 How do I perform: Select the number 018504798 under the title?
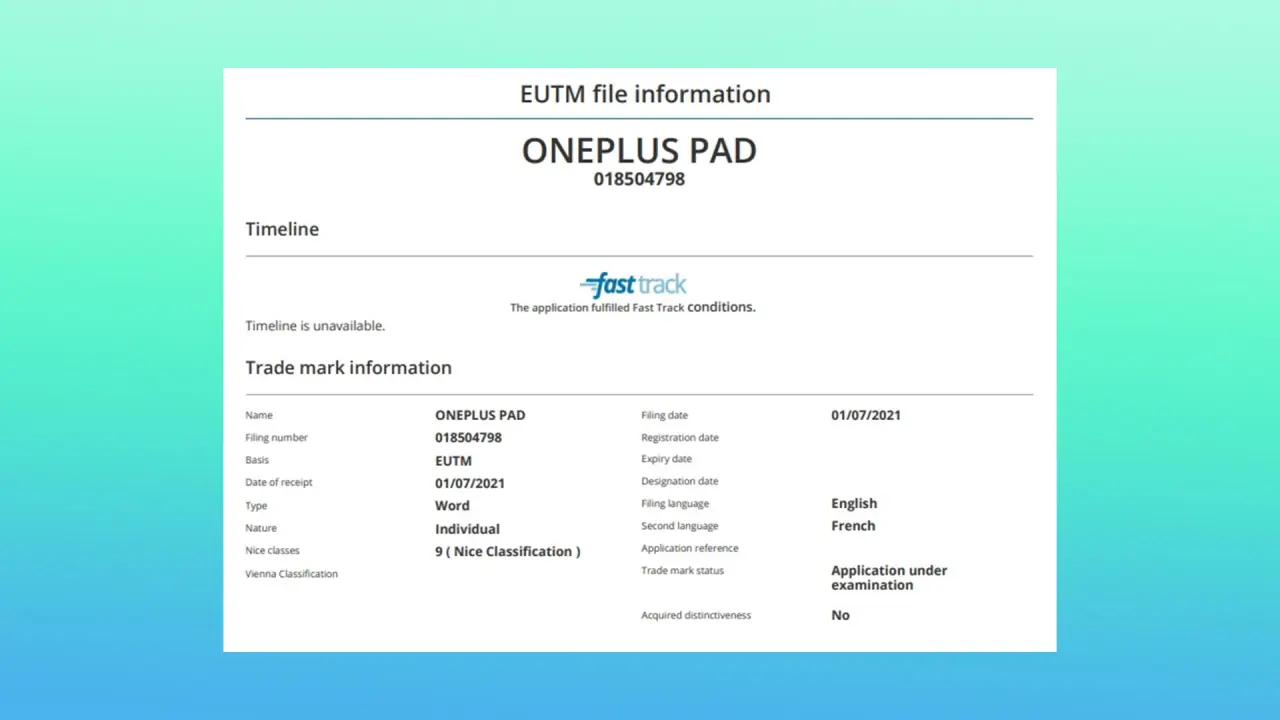[x=639, y=180]
